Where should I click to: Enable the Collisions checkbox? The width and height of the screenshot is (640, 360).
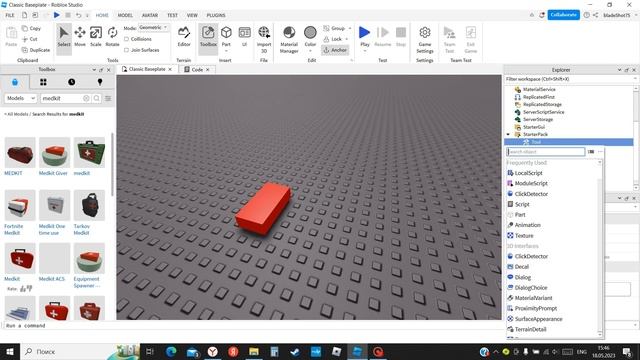(x=127, y=39)
